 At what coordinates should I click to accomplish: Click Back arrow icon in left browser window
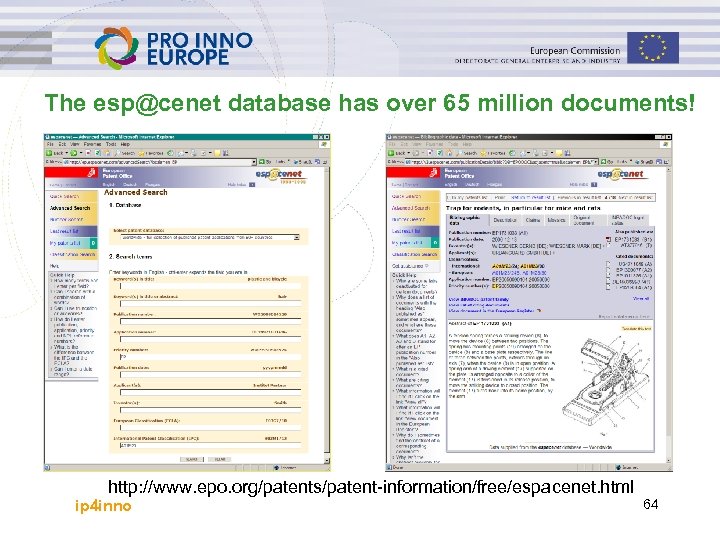[x=49, y=153]
